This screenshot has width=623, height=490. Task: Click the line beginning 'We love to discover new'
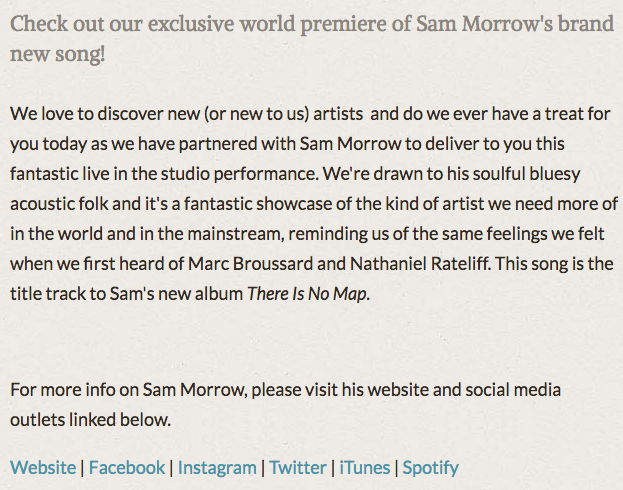click(310, 114)
